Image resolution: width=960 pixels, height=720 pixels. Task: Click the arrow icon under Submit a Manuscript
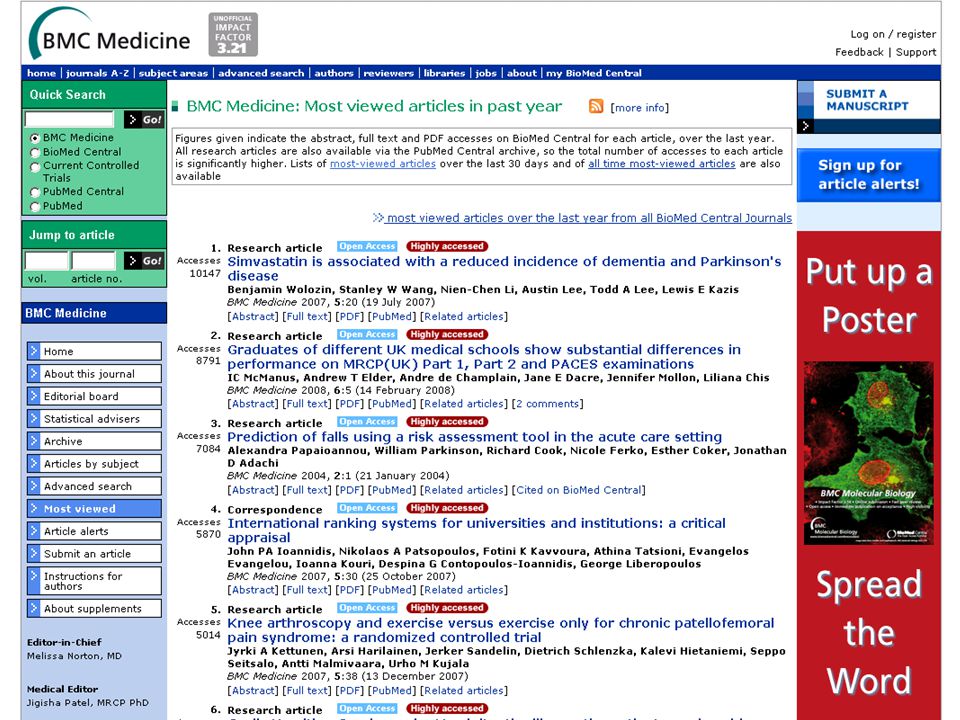point(806,126)
